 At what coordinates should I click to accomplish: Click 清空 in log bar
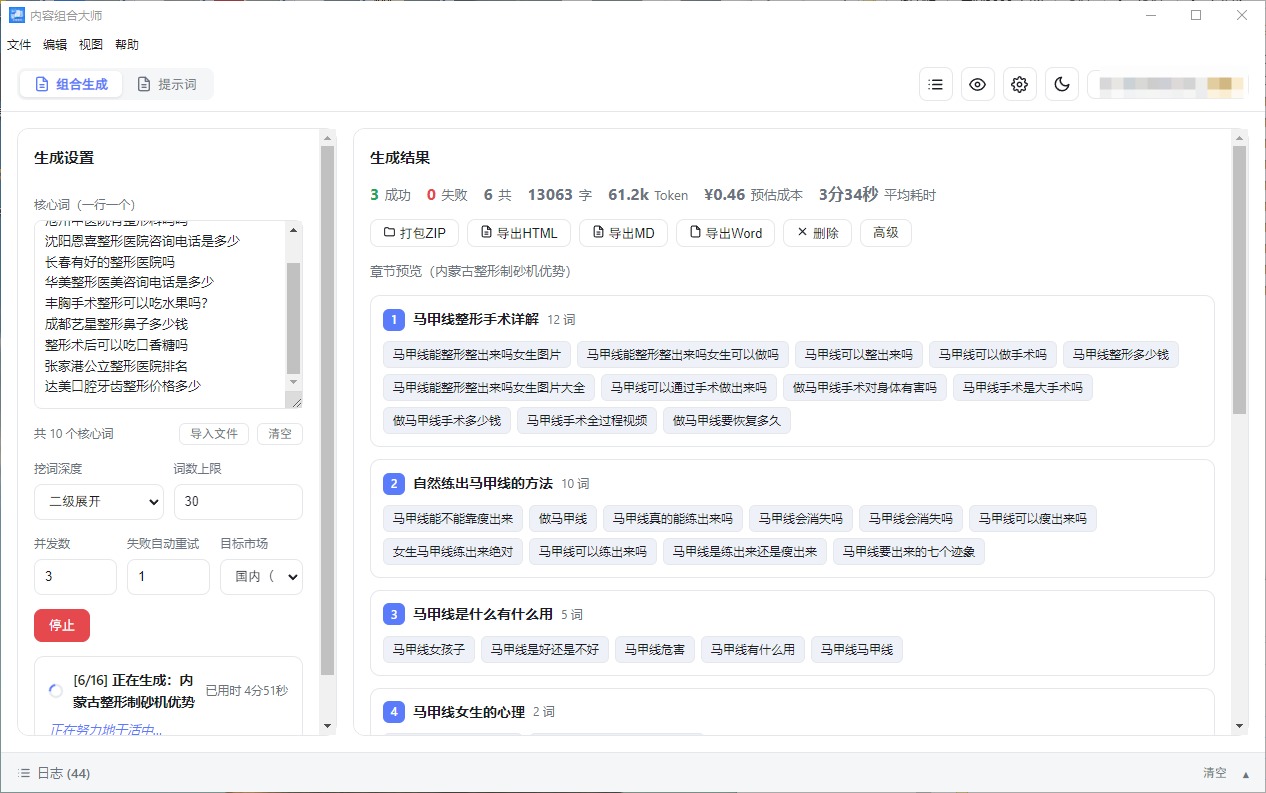(x=1214, y=773)
